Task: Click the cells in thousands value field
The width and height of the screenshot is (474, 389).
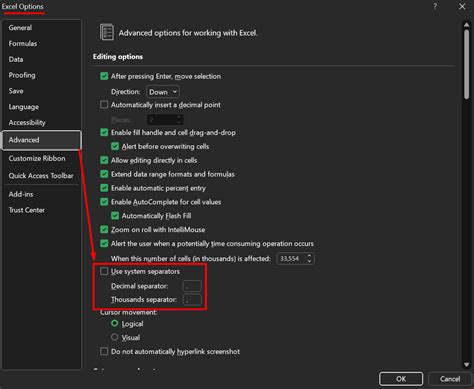Action: pos(292,258)
